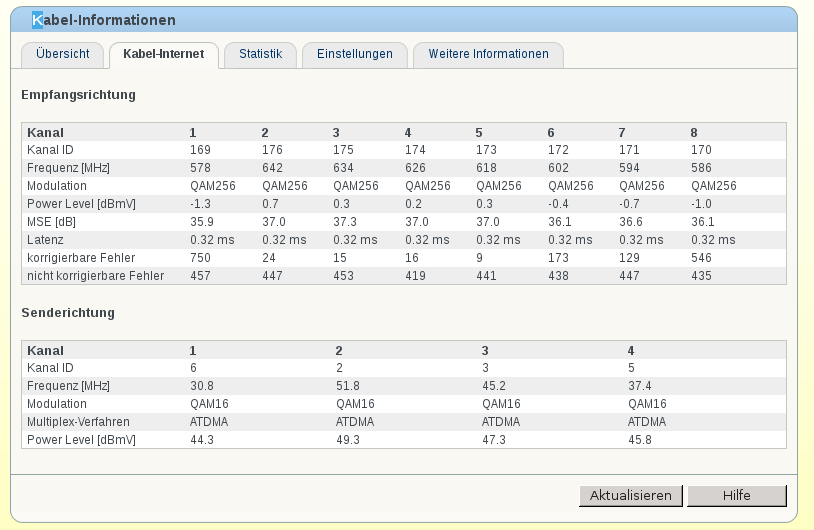Click downstream Kanal ID value 169

pos(200,150)
